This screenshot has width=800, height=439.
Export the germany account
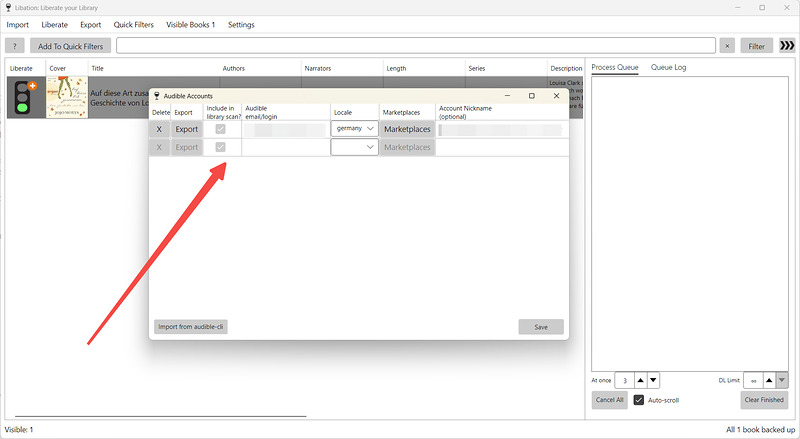(187, 129)
